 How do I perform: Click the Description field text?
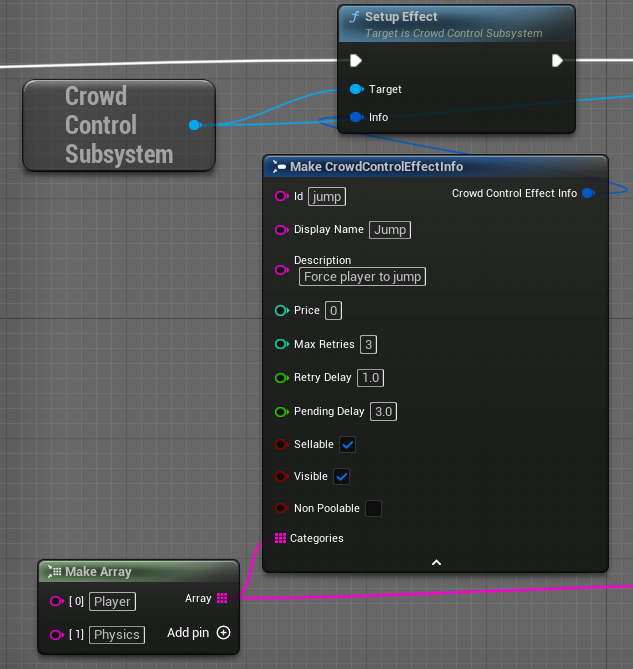coord(362,276)
